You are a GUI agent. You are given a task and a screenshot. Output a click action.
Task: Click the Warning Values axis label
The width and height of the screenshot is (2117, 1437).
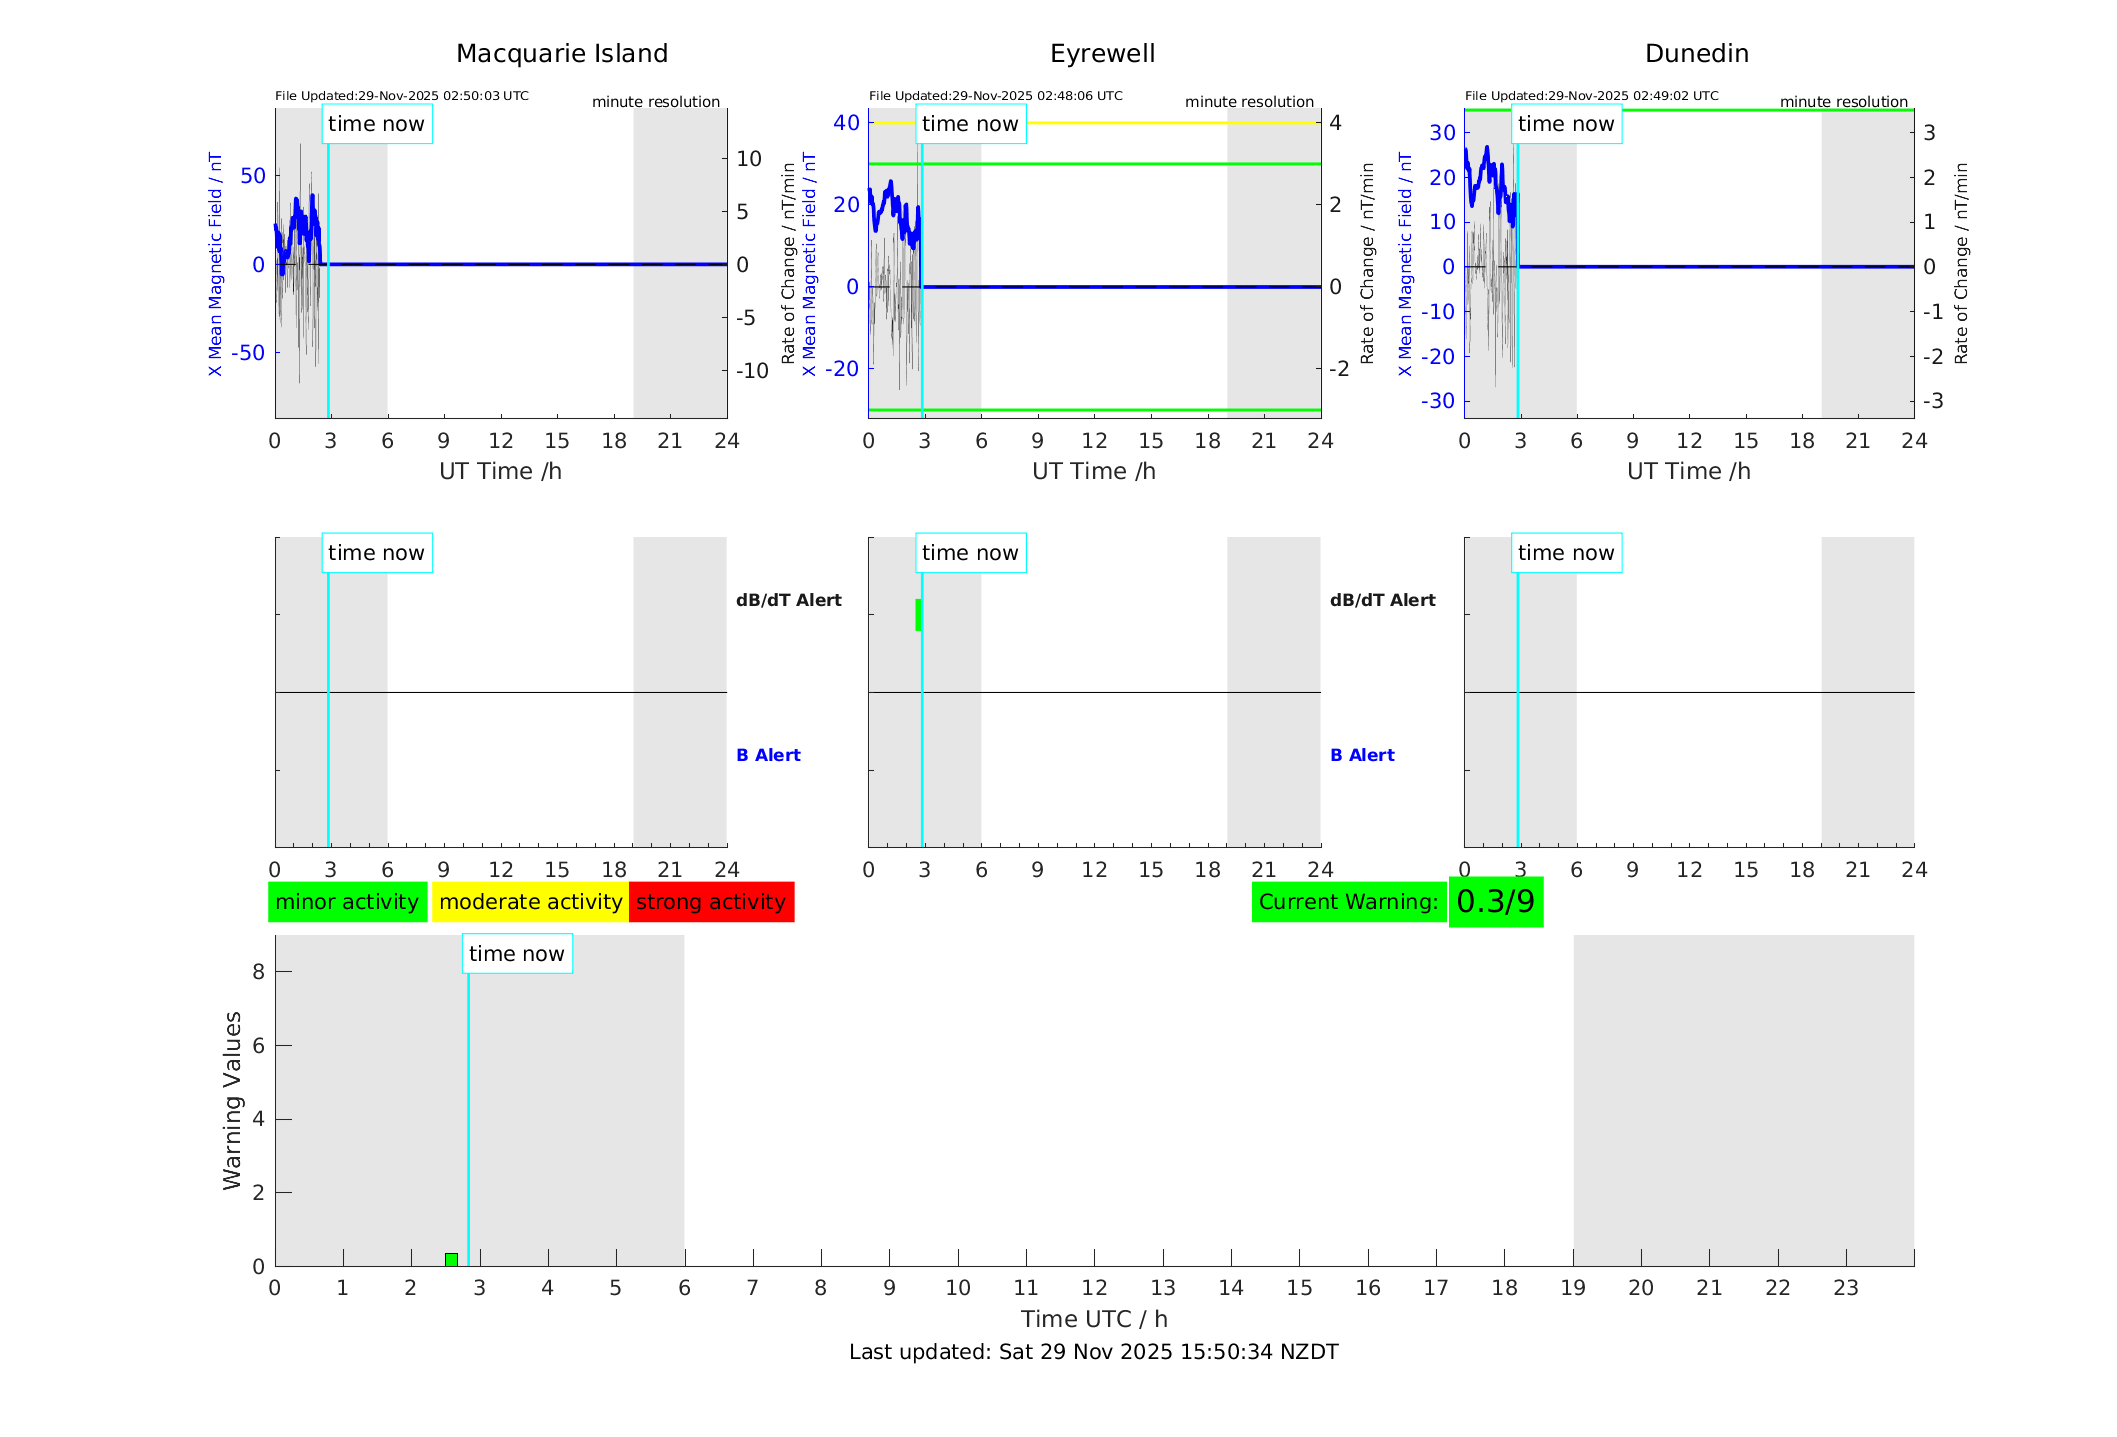pos(232,1100)
